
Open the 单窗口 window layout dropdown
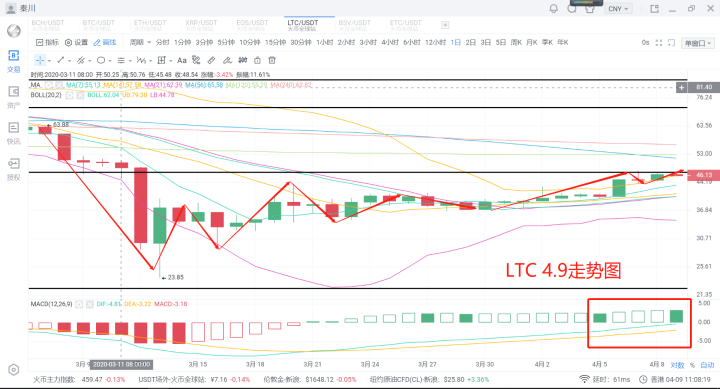[x=698, y=43]
